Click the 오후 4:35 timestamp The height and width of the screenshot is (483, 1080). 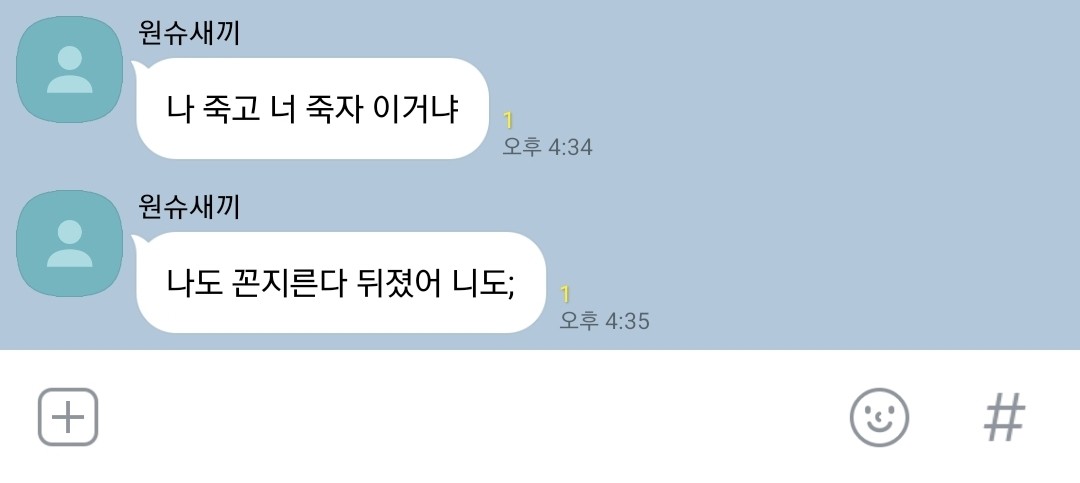(604, 320)
